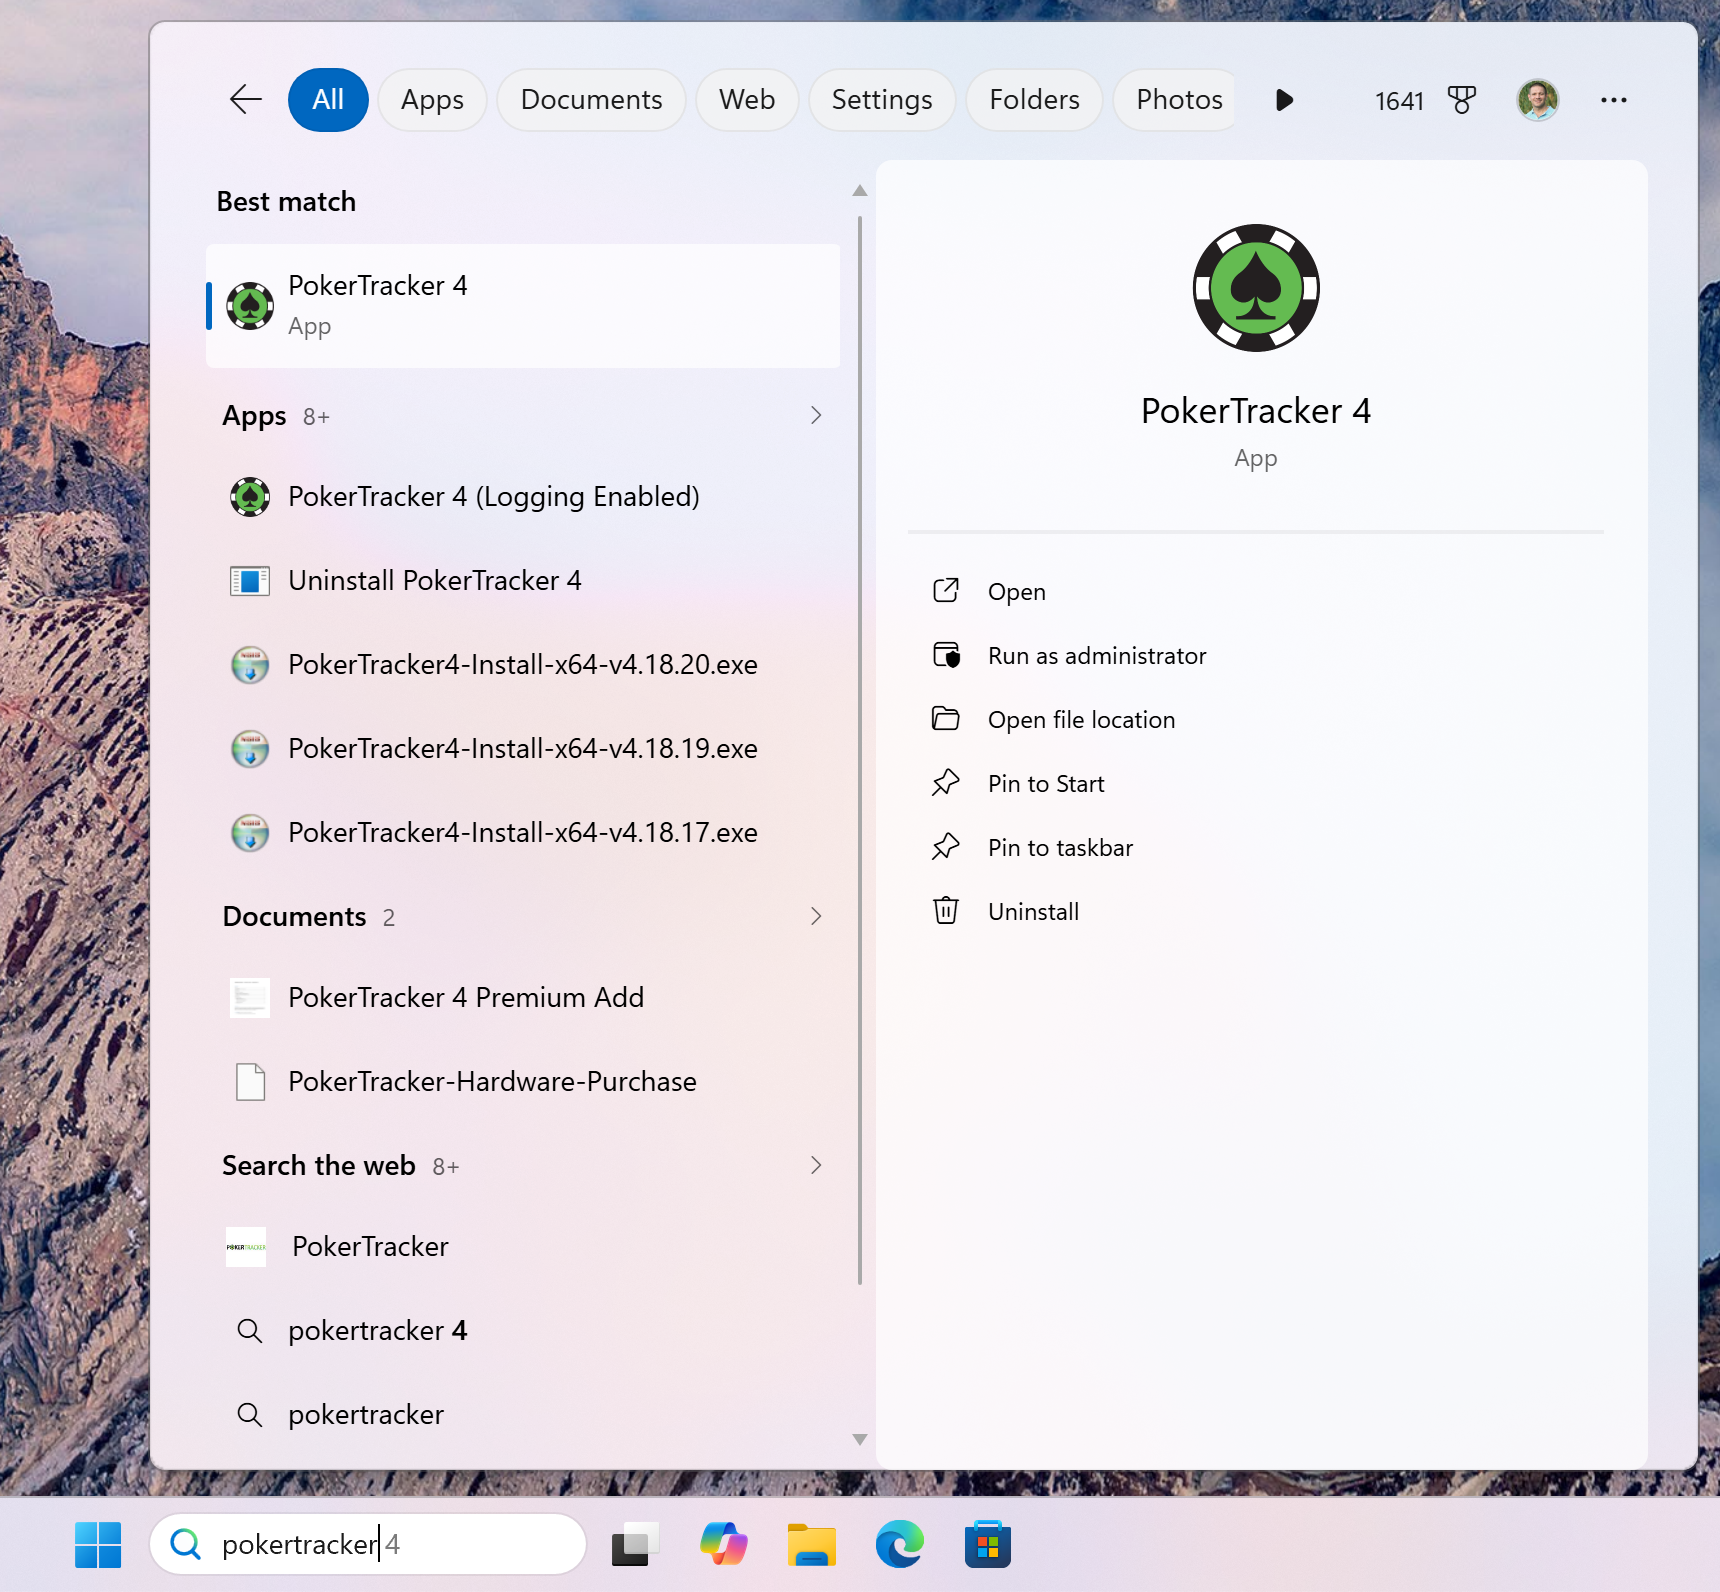The width and height of the screenshot is (1720, 1592).
Task: Click the PokerTracker web logo thumbnail
Action: pyautogui.click(x=246, y=1247)
